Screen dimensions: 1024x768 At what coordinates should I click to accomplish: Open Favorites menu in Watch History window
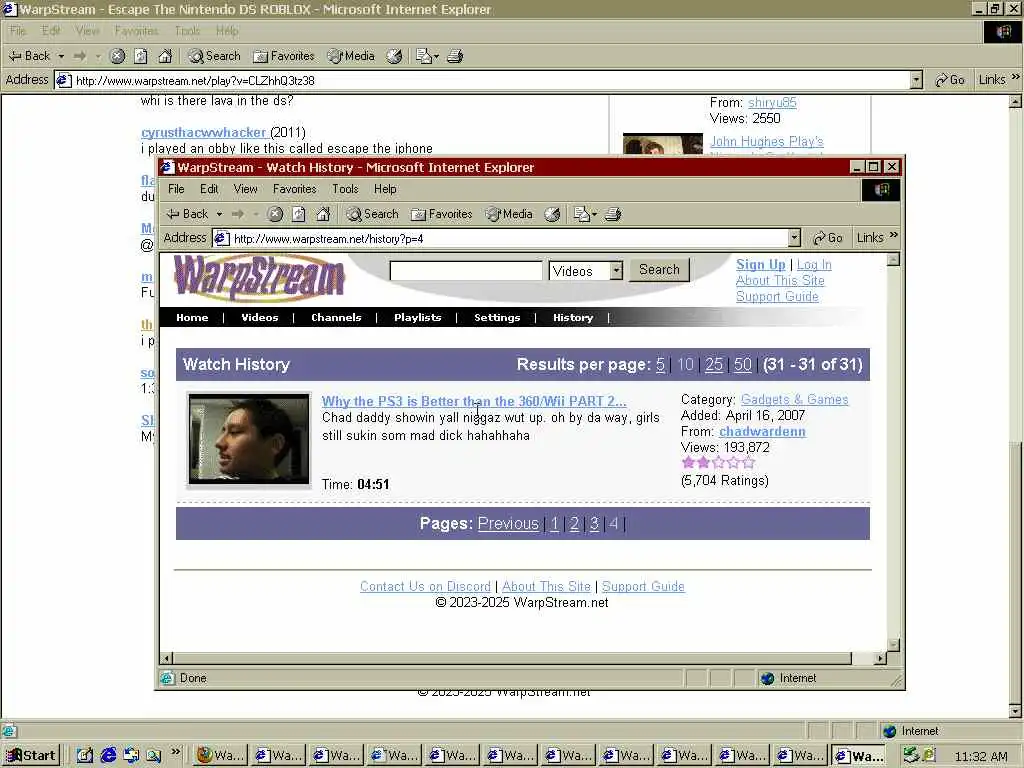pyautogui.click(x=295, y=189)
